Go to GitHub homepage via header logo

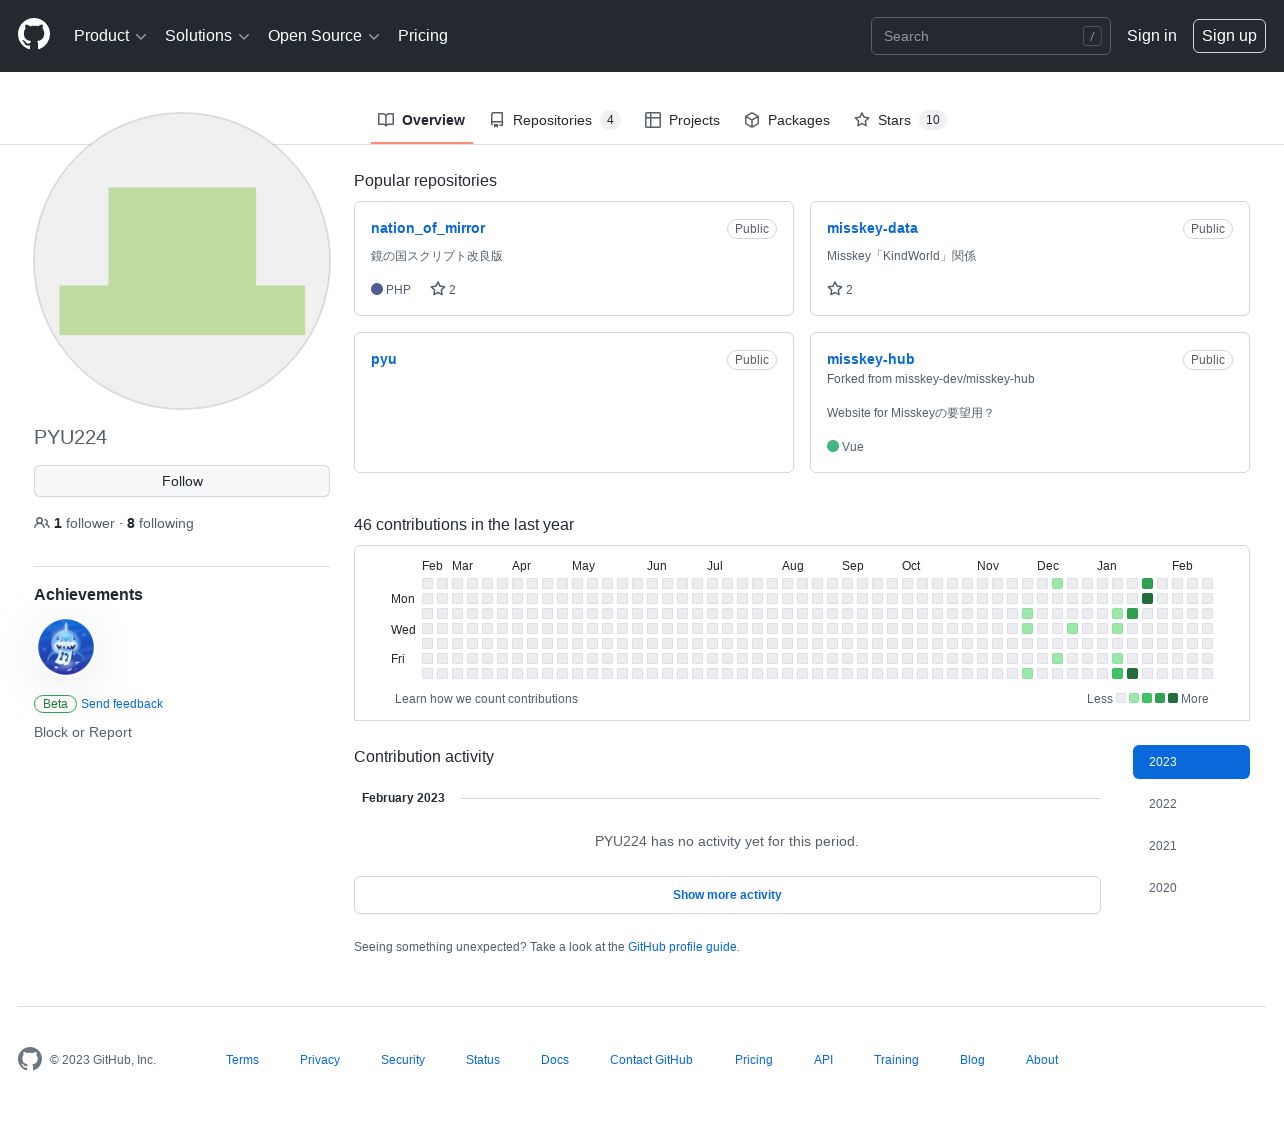(34, 35)
